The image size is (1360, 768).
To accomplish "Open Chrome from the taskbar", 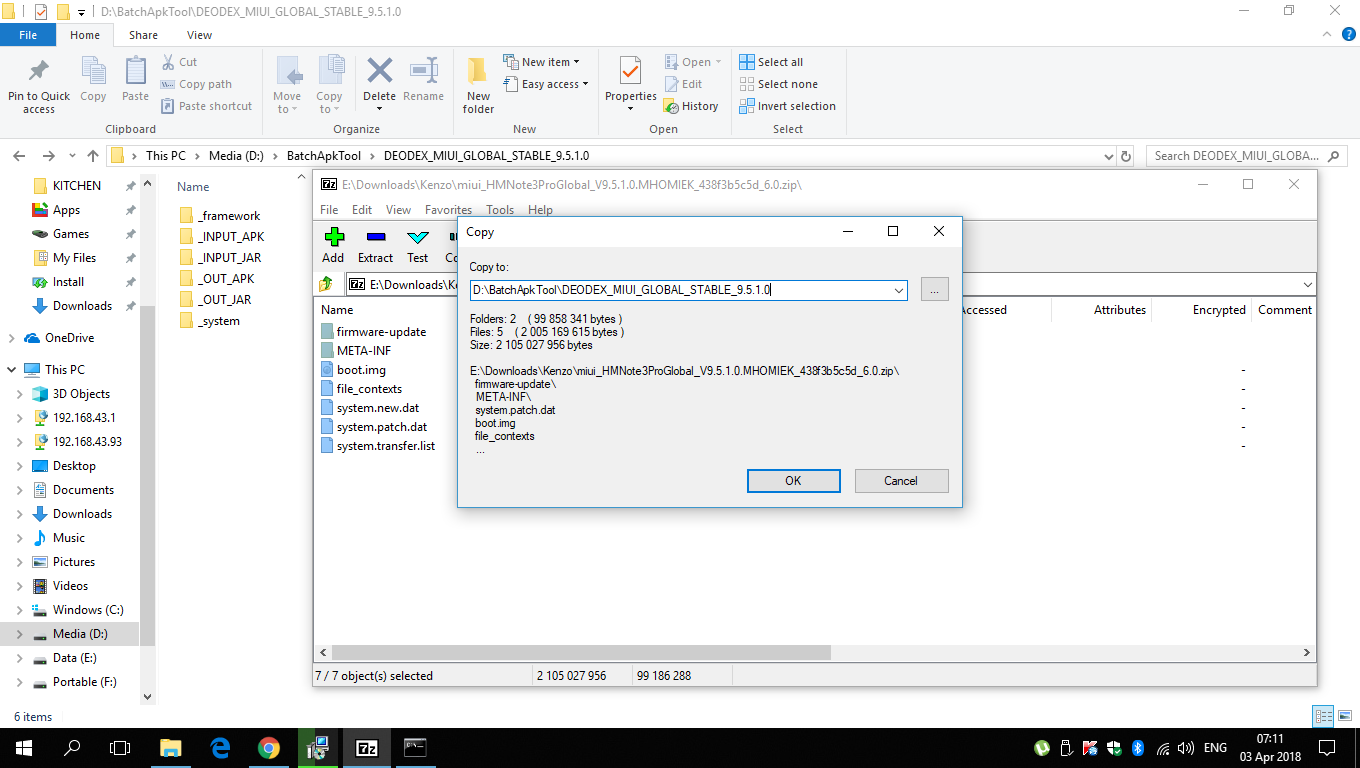I will pos(268,748).
